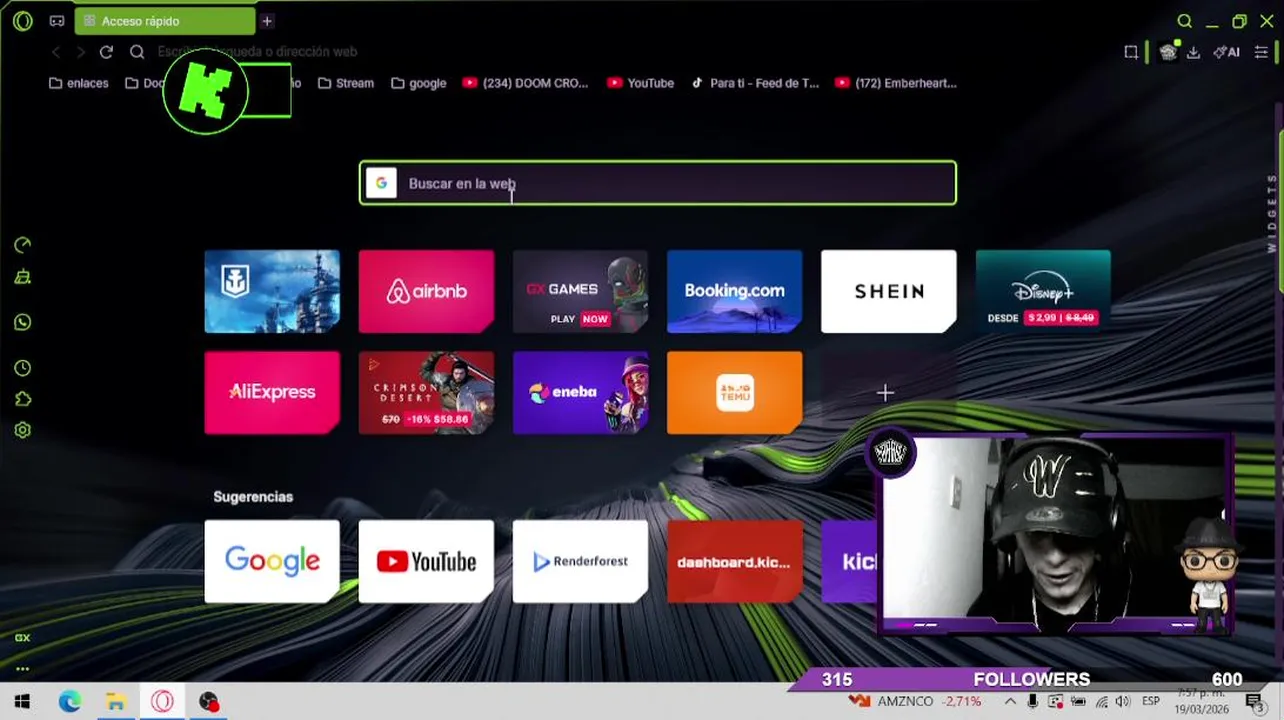Switch to Opera GX in the taskbar

(x=162, y=702)
